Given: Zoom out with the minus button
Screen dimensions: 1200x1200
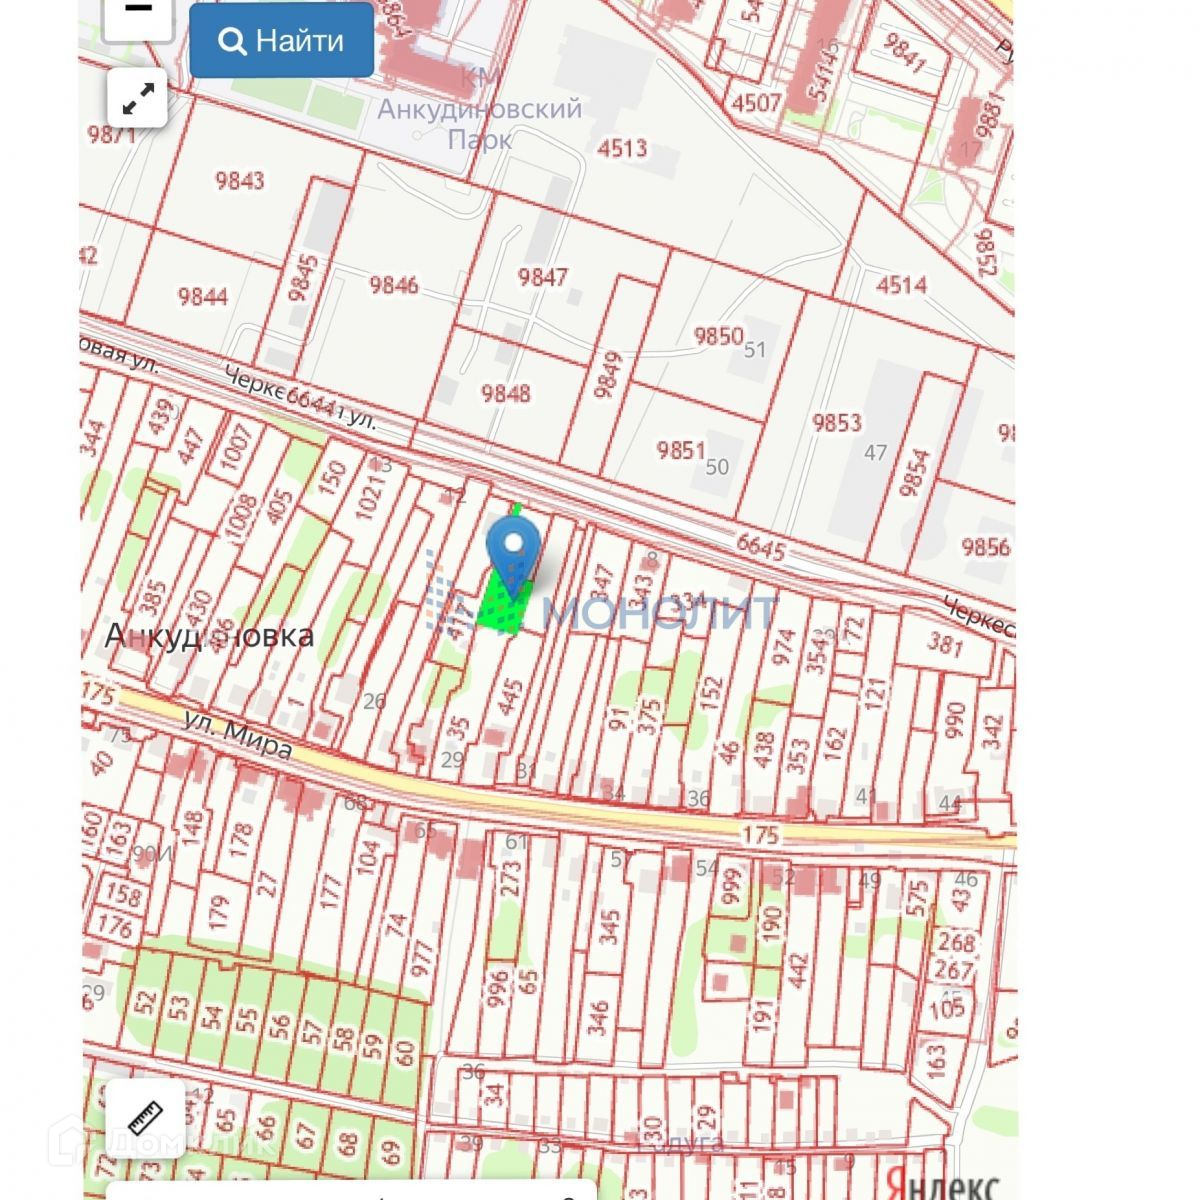Looking at the screenshot, I should [138, 12].
